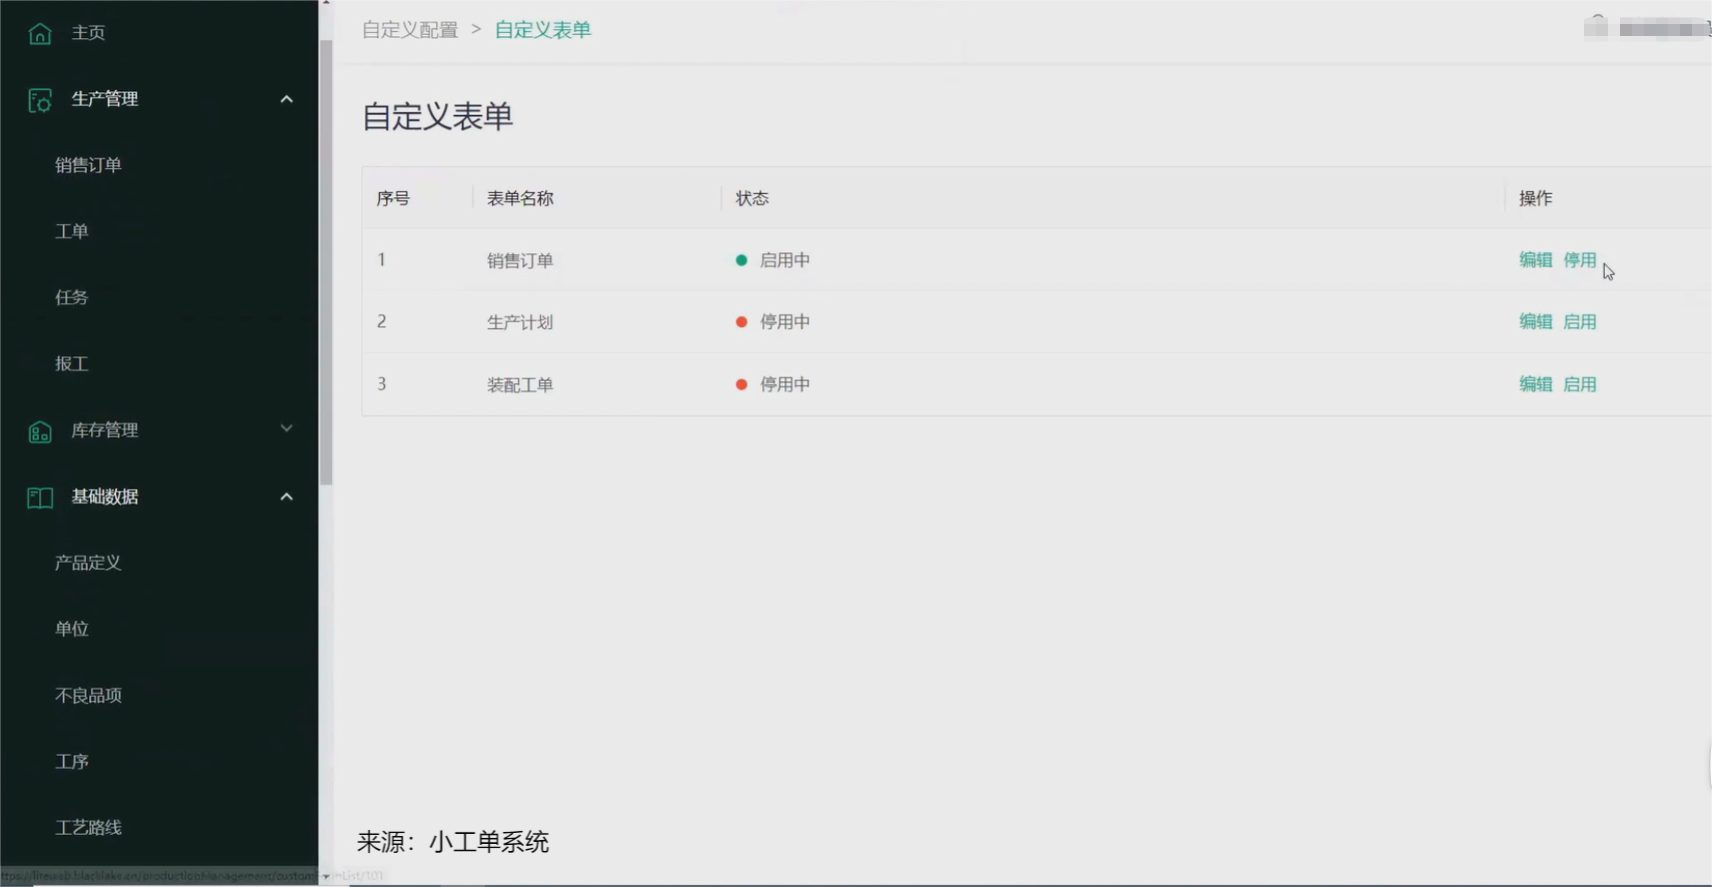Expand the 库存管理 menu chevron
This screenshot has width=1712, height=887.
(x=287, y=429)
